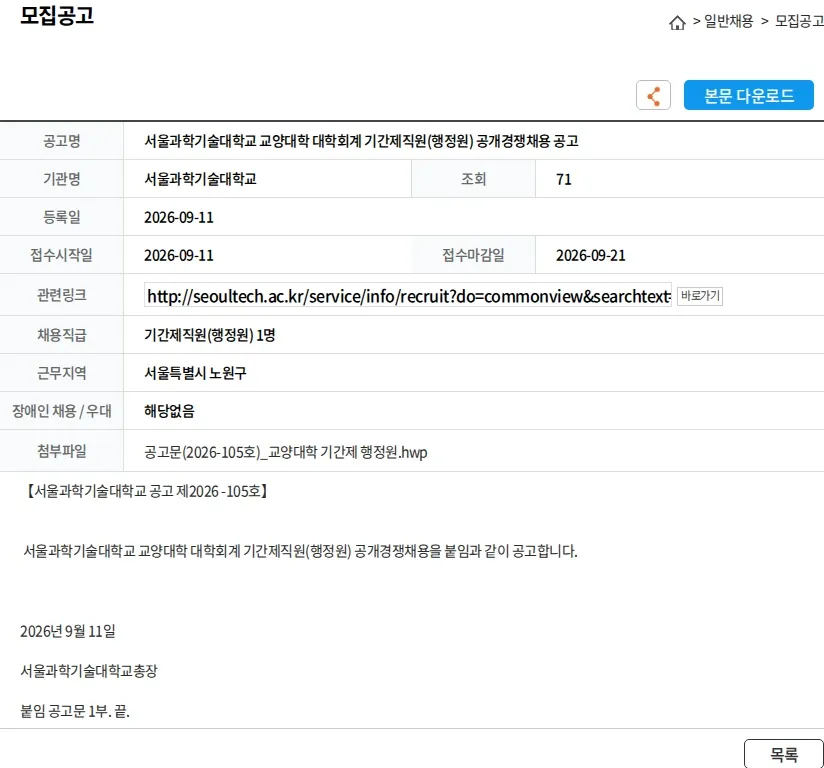Click the 채용직급 row label
Viewport: 824px width, 768px height.
pyautogui.click(x=61, y=335)
